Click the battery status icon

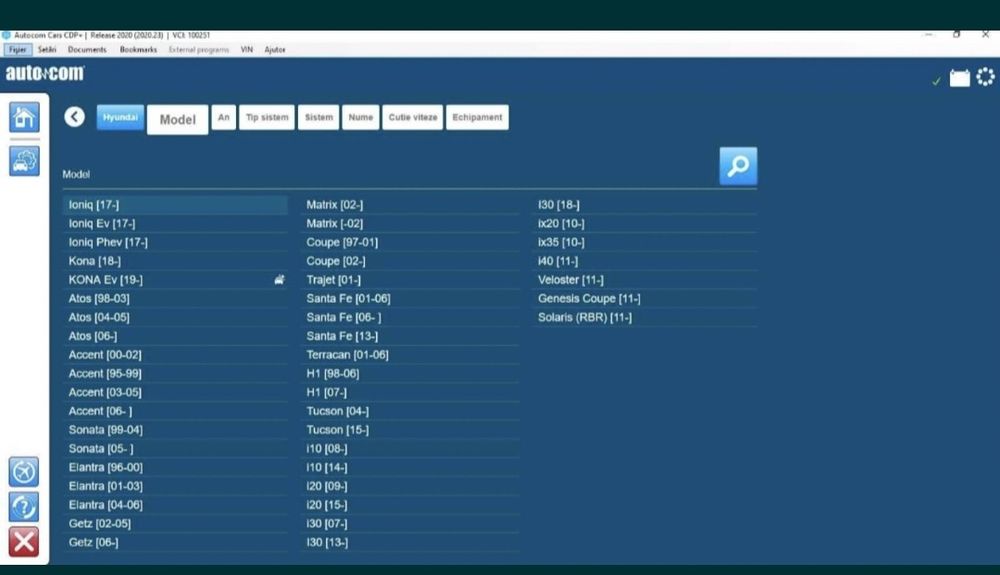click(x=959, y=78)
